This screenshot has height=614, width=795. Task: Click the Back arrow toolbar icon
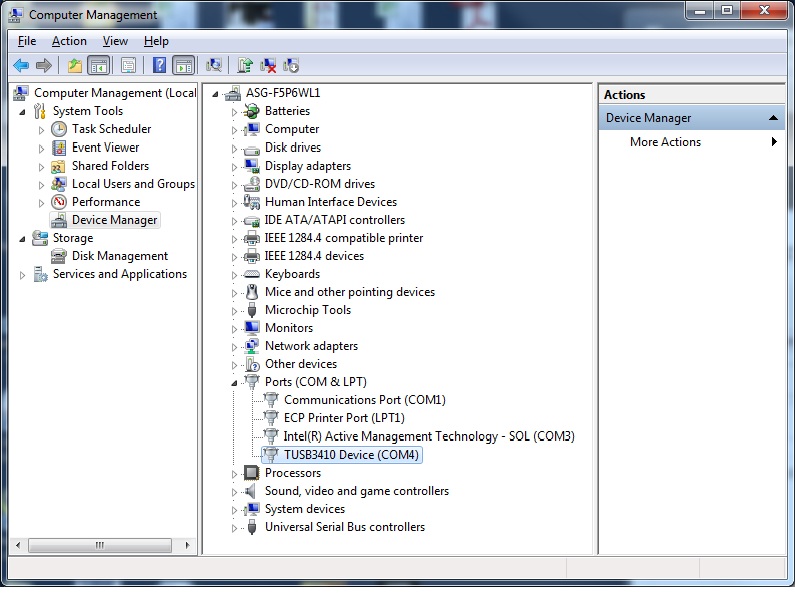[x=21, y=65]
